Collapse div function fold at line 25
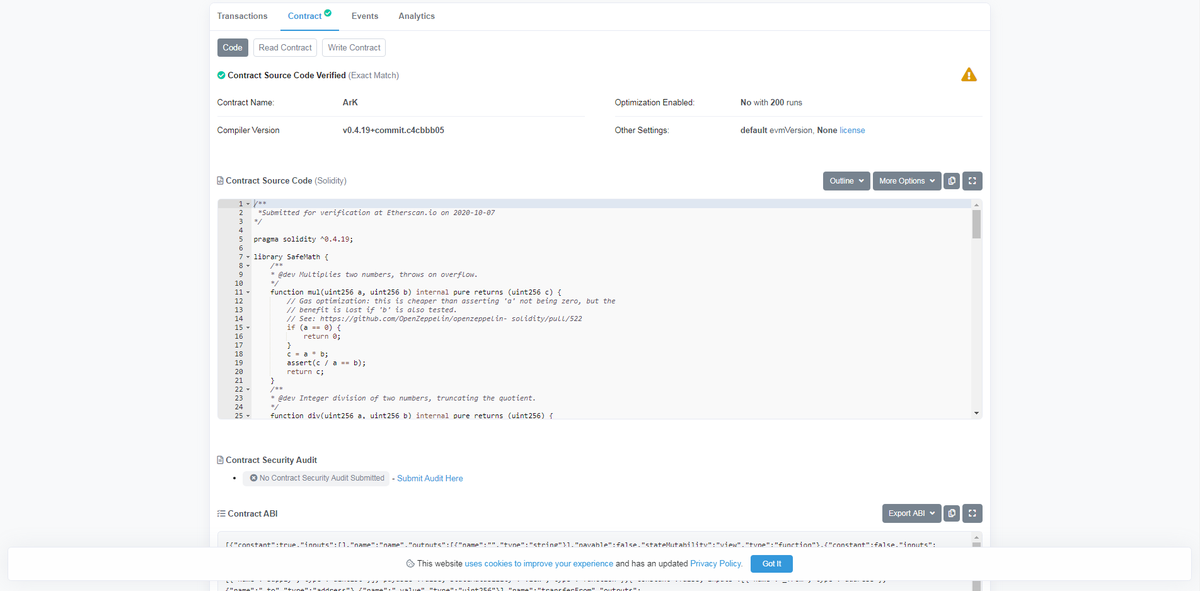The width and height of the screenshot is (1200, 591). pyautogui.click(x=248, y=415)
